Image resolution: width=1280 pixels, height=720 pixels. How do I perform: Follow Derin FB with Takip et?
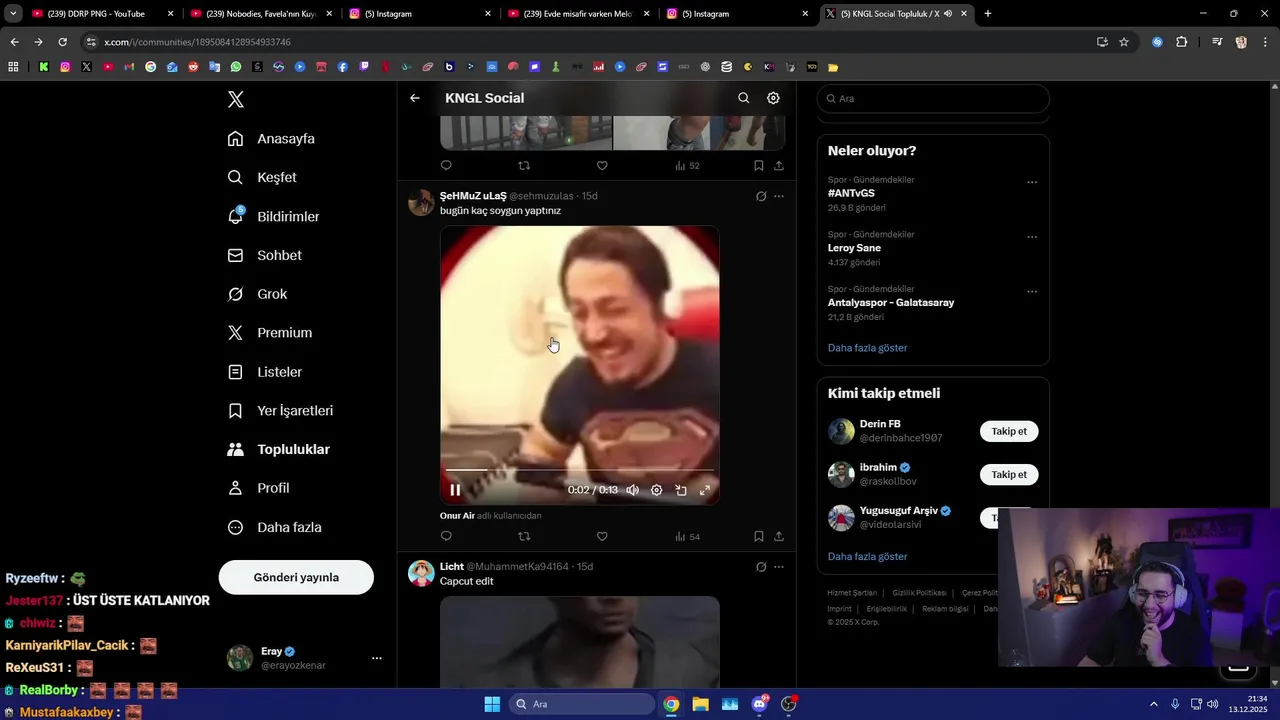click(1009, 431)
